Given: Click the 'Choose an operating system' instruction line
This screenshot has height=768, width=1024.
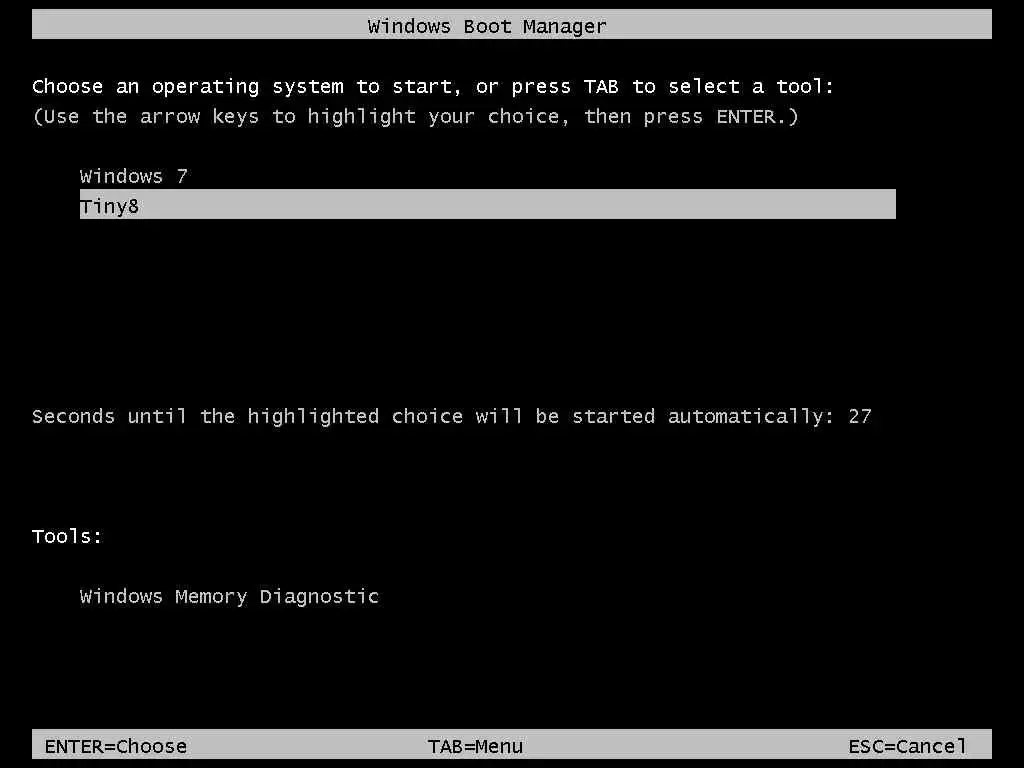Looking at the screenshot, I should 433,86.
